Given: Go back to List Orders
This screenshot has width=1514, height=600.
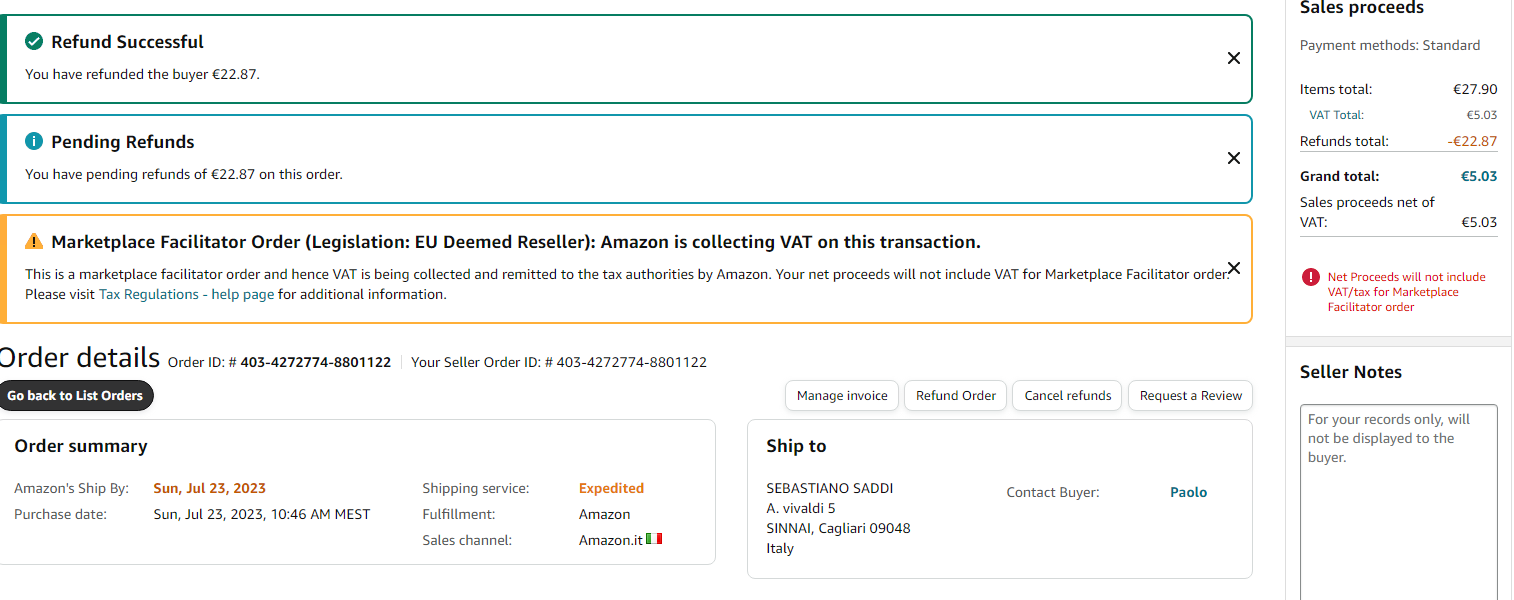Looking at the screenshot, I should [75, 396].
